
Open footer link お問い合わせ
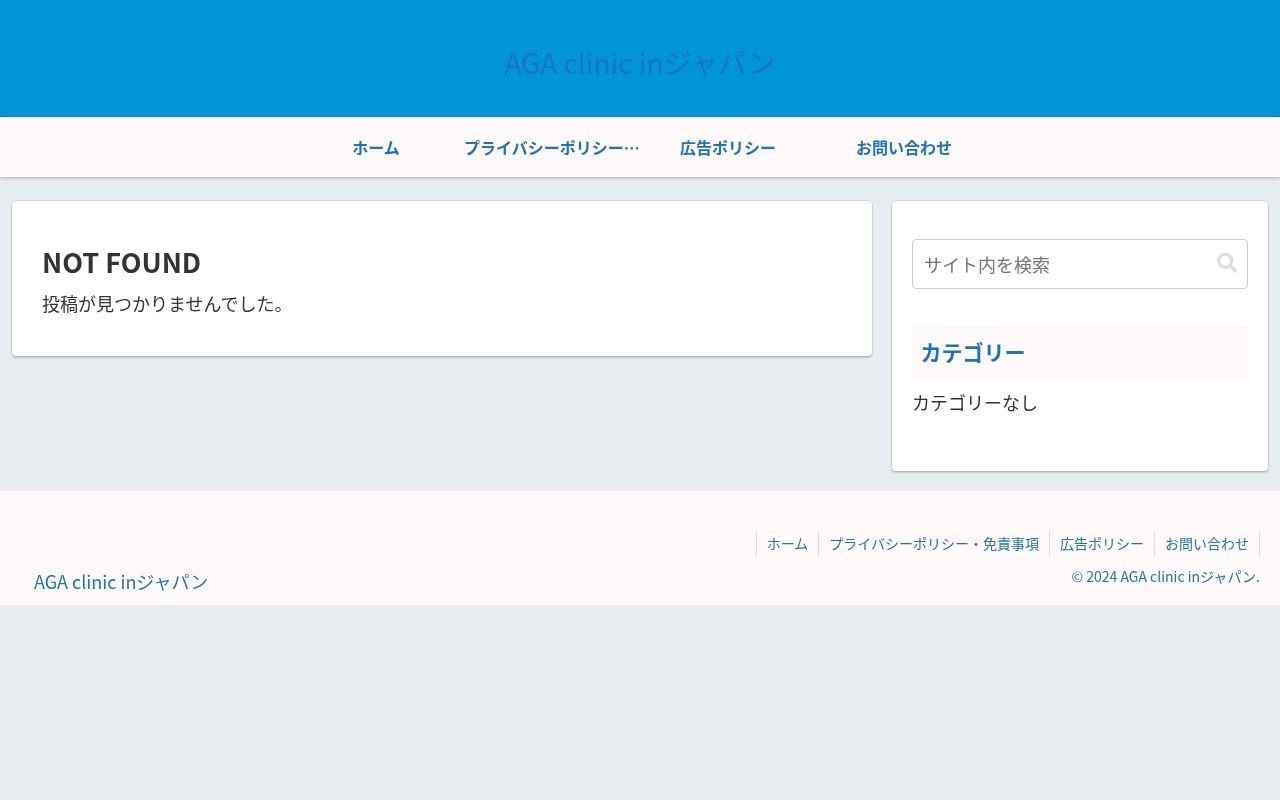tap(1207, 544)
